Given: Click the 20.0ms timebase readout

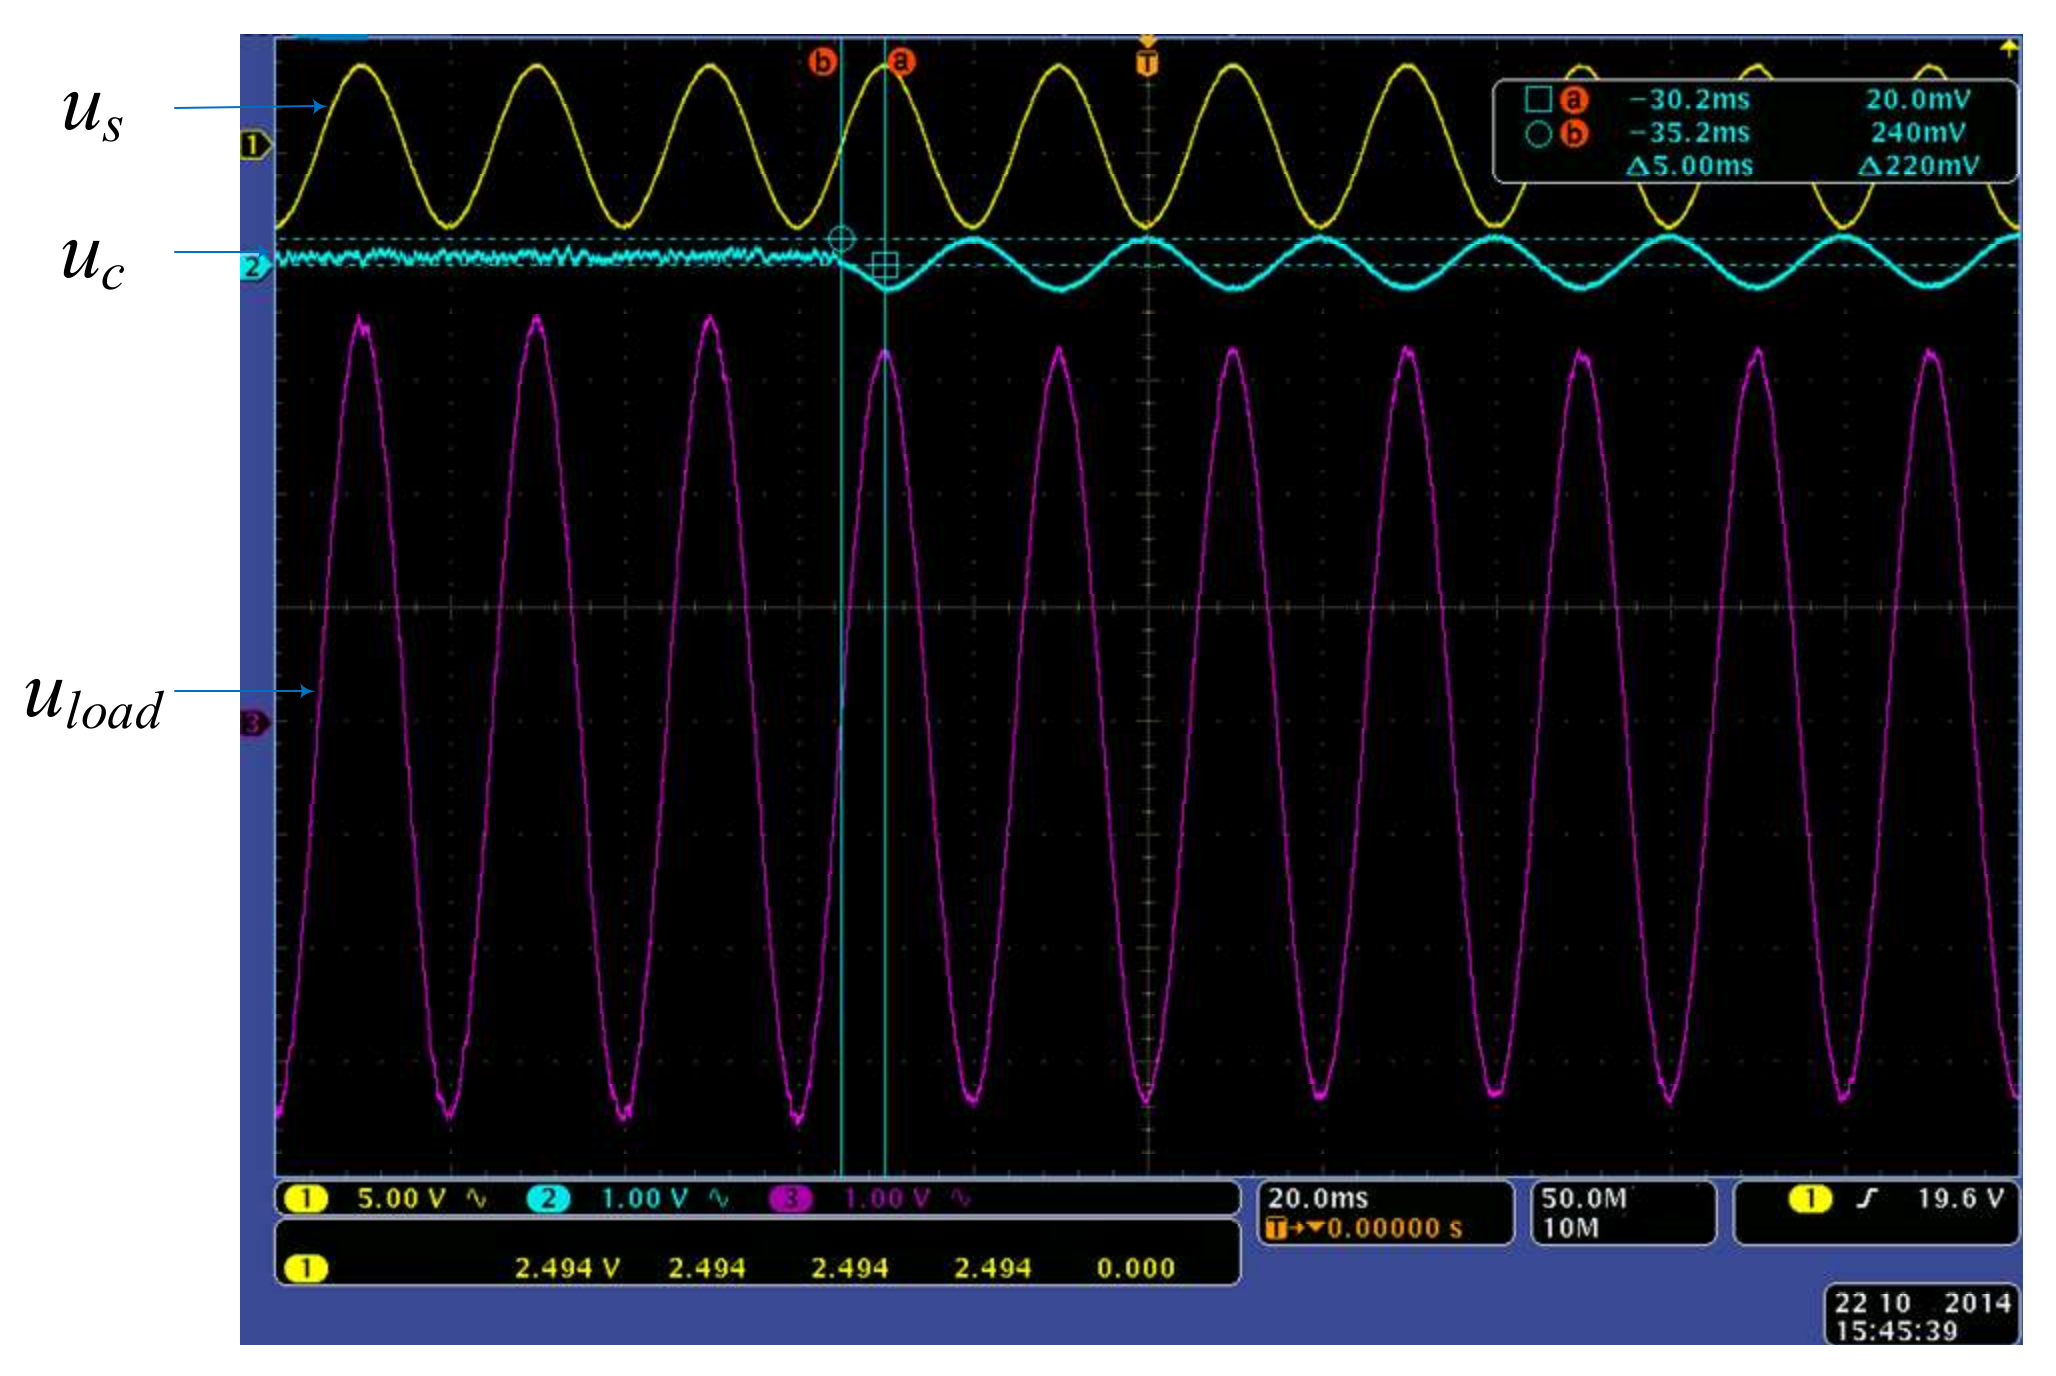Looking at the screenshot, I should (1318, 1198).
